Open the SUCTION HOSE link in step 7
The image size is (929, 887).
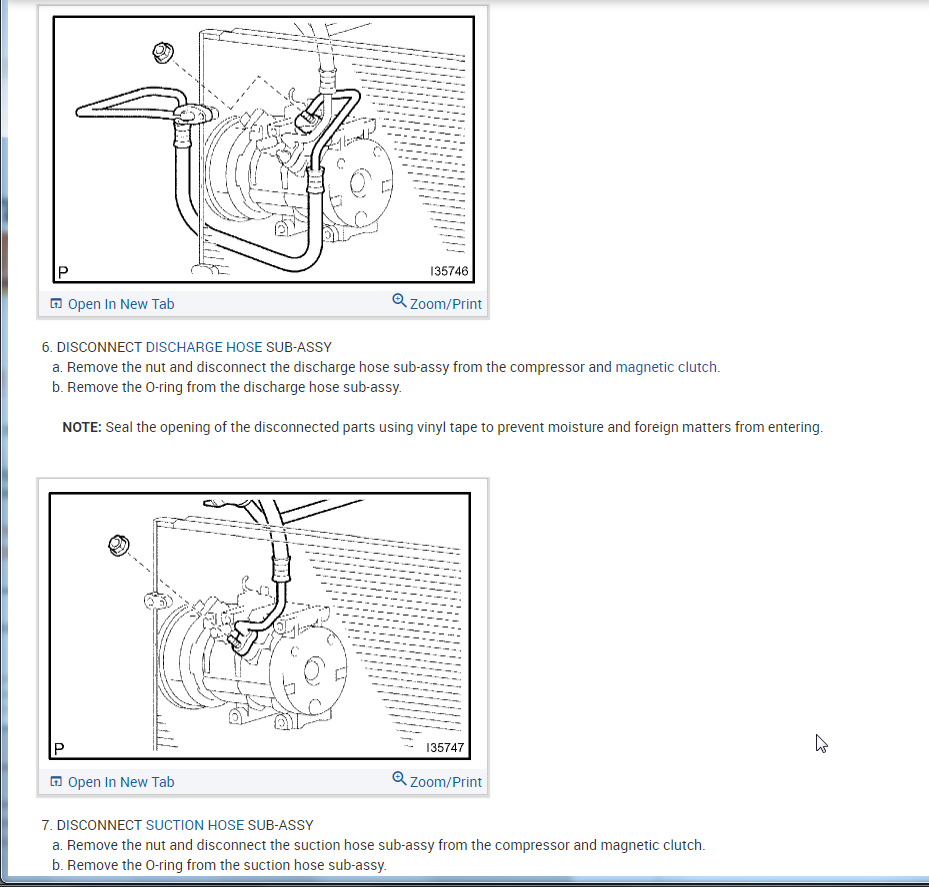[195, 825]
